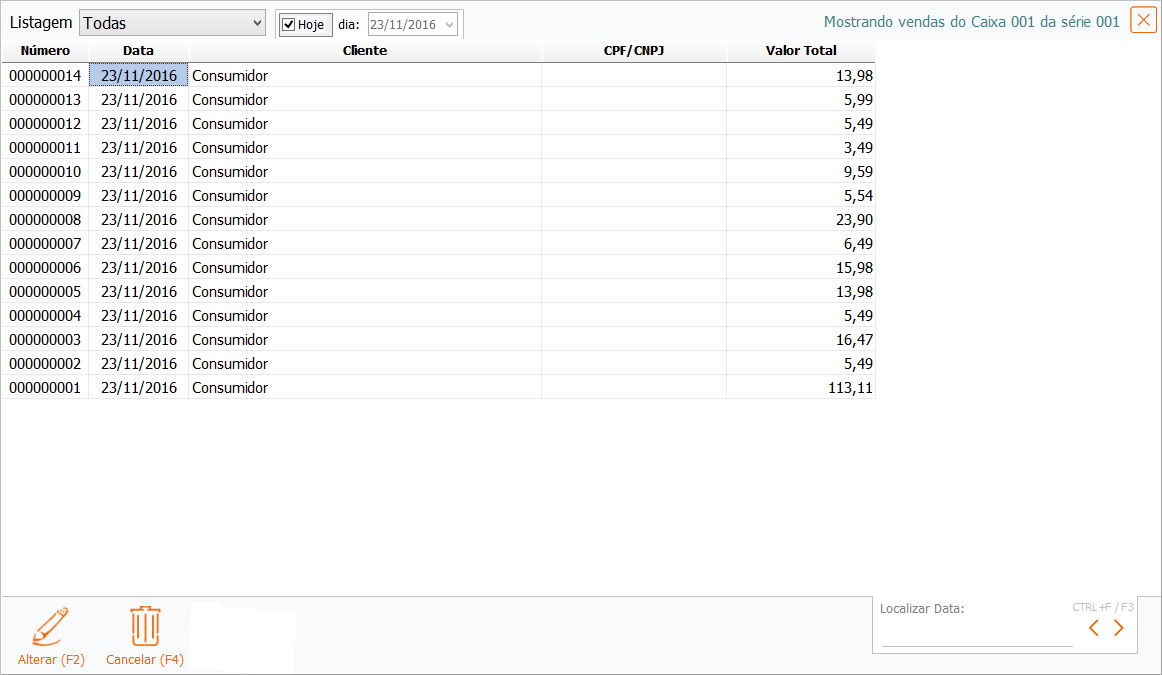Select sale number 000000003

[45, 339]
